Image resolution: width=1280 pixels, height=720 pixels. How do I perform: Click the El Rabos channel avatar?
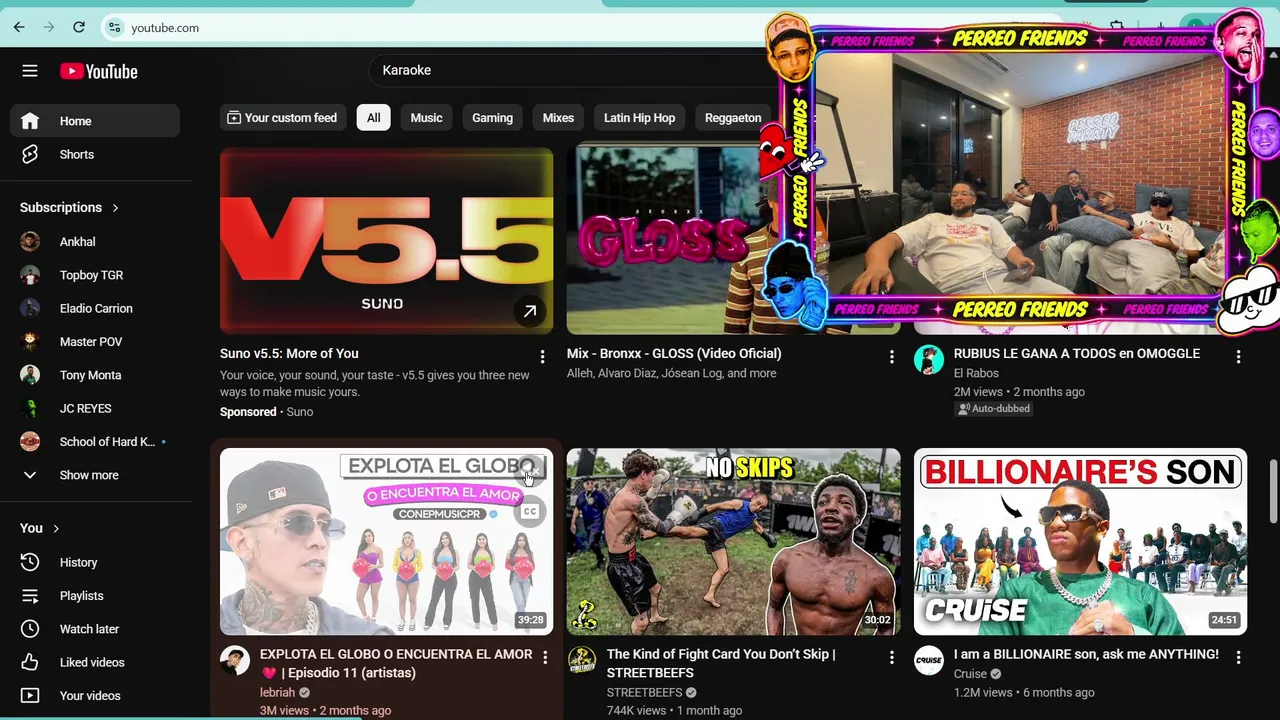929,360
